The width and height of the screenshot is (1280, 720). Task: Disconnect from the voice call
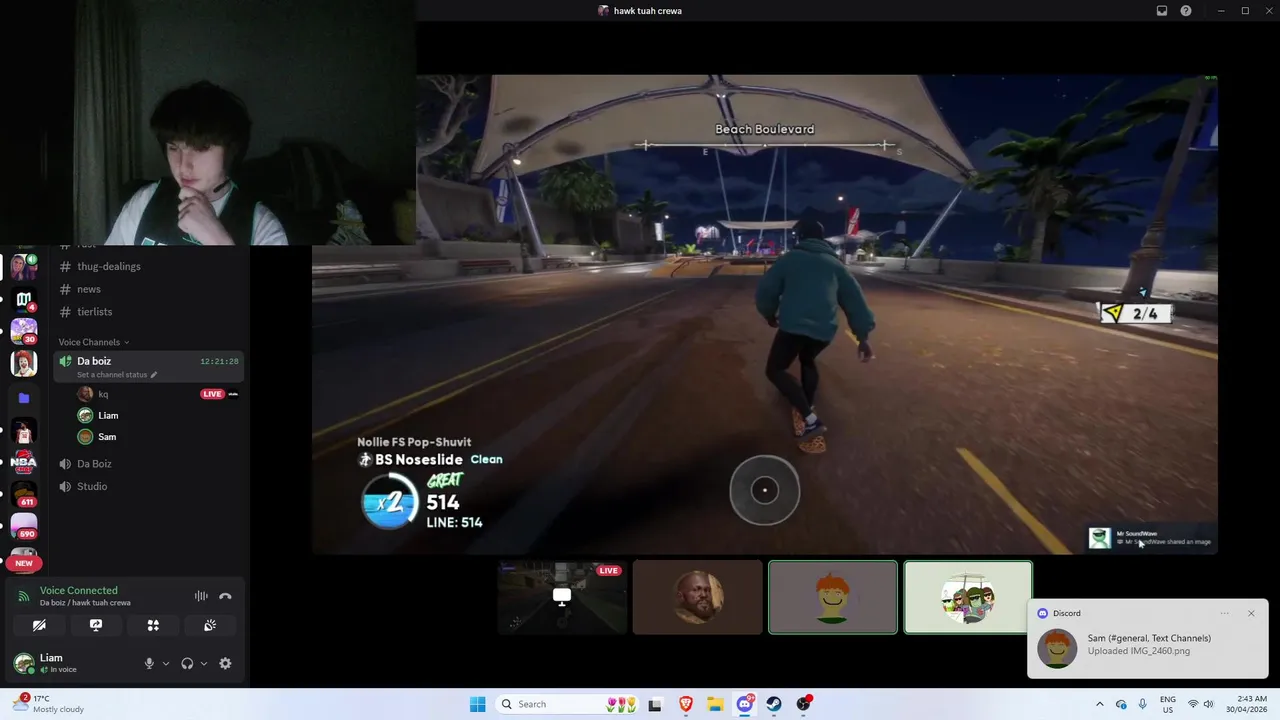pyautogui.click(x=225, y=596)
